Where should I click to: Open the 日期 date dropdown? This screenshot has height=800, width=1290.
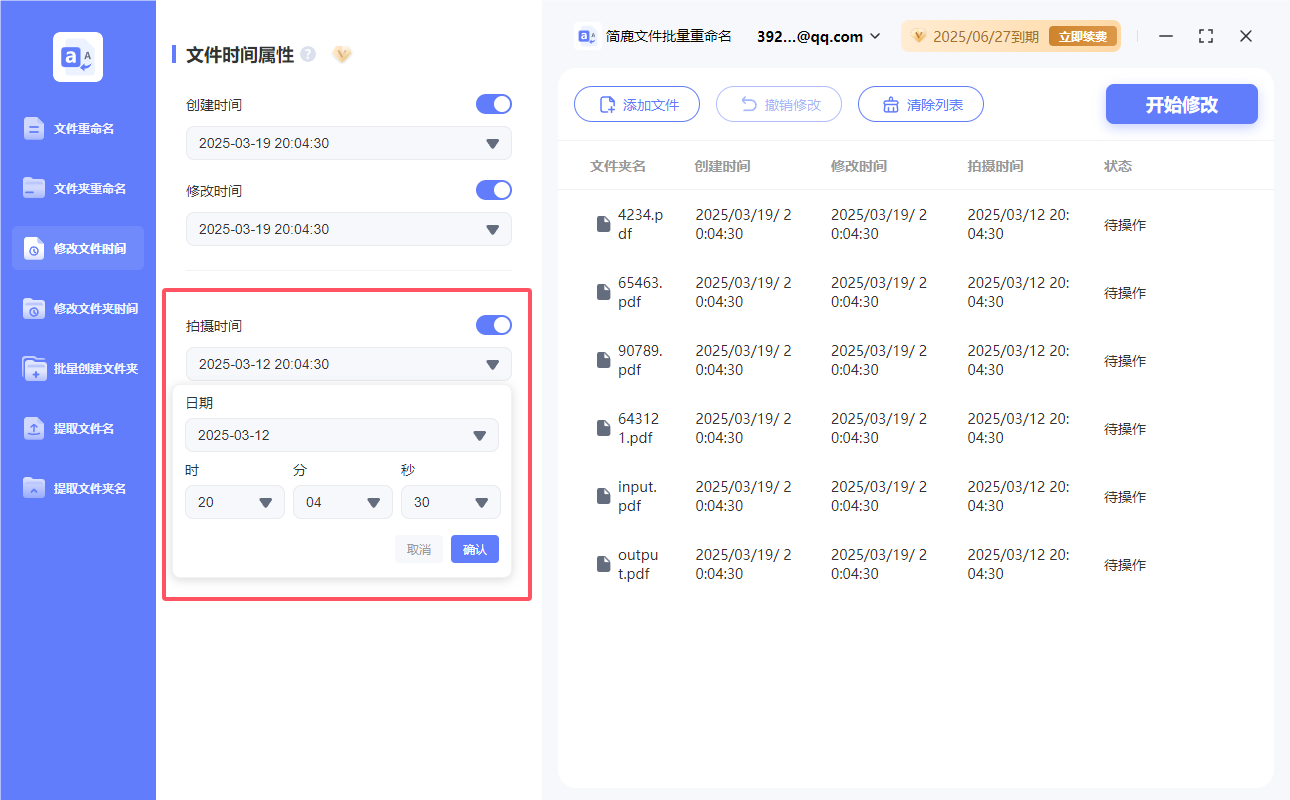(342, 435)
